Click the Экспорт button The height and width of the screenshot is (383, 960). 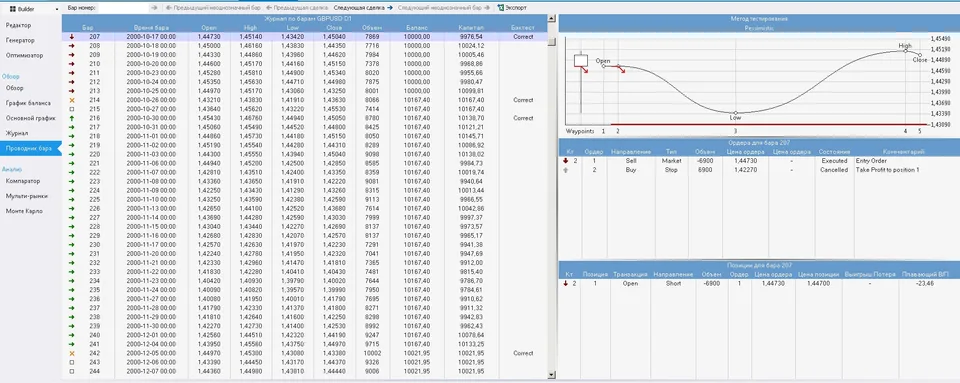click(512, 8)
